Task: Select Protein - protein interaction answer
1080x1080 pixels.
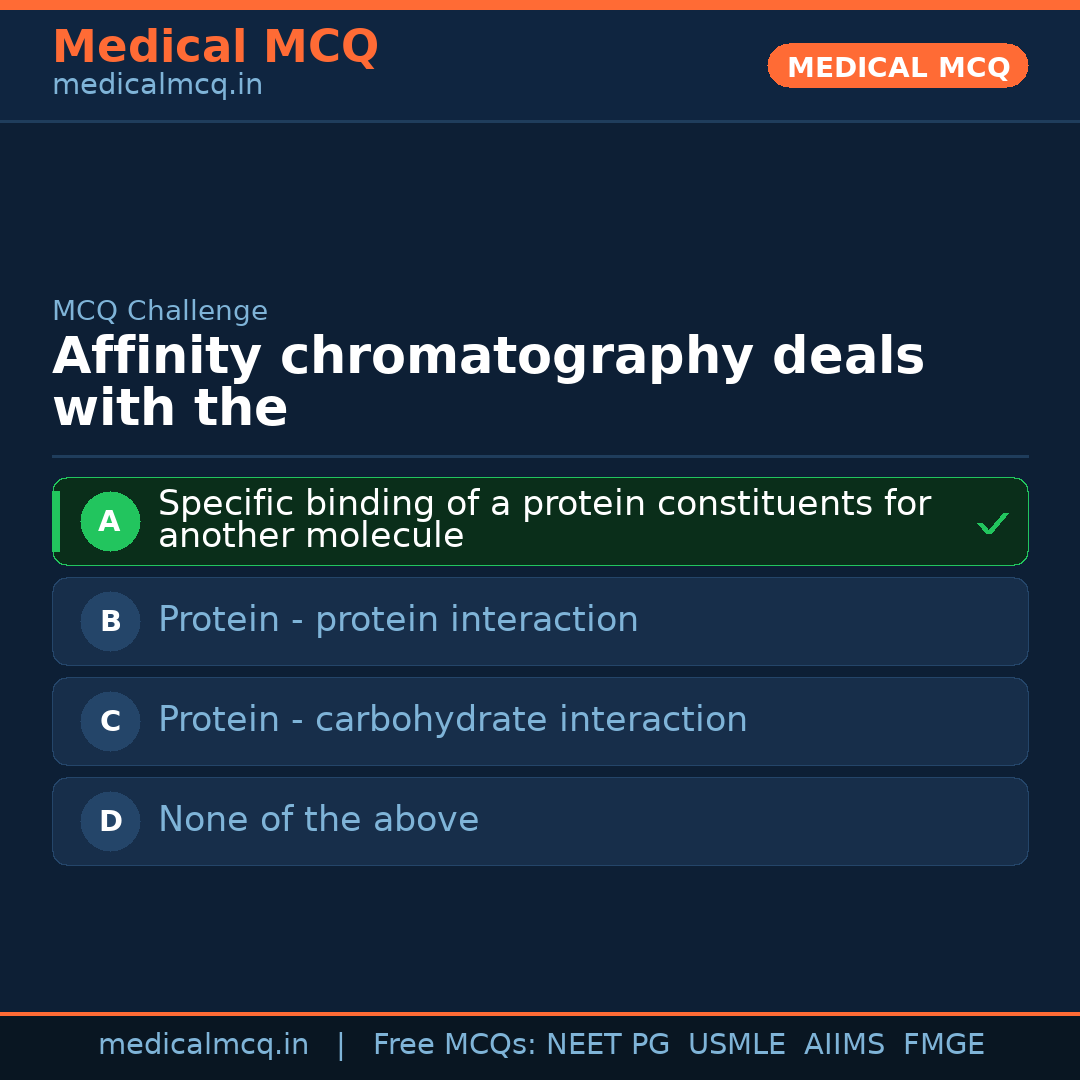Action: pos(398,620)
